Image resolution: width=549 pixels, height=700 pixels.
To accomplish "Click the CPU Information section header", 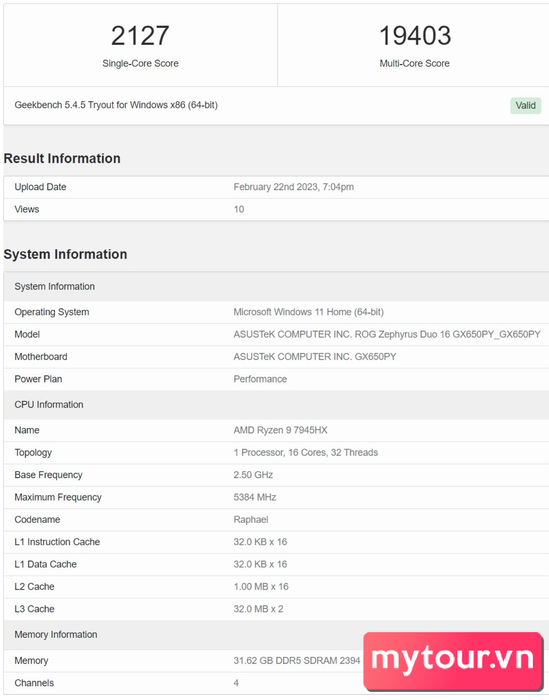I will pyautogui.click(x=276, y=404).
